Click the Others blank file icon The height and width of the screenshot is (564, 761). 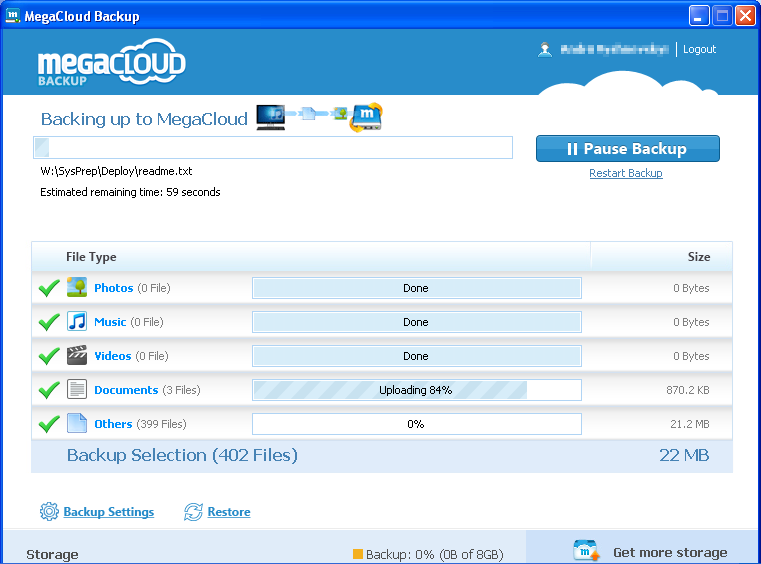click(77, 423)
